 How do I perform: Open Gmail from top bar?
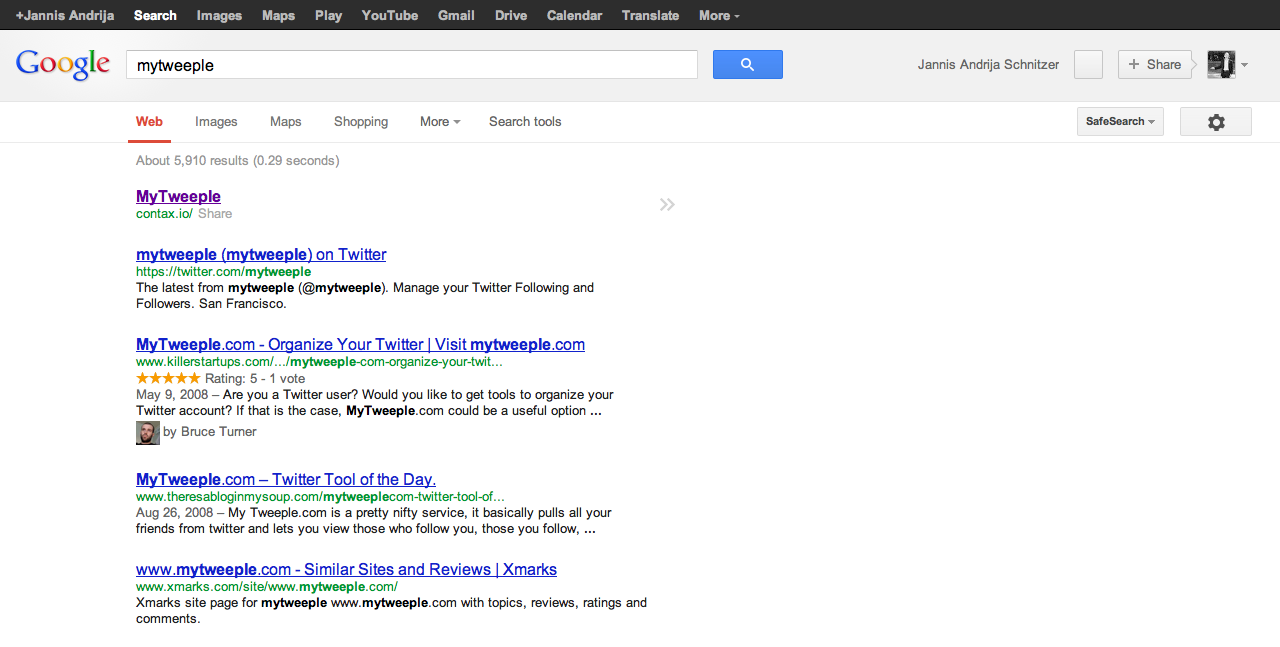(x=456, y=15)
